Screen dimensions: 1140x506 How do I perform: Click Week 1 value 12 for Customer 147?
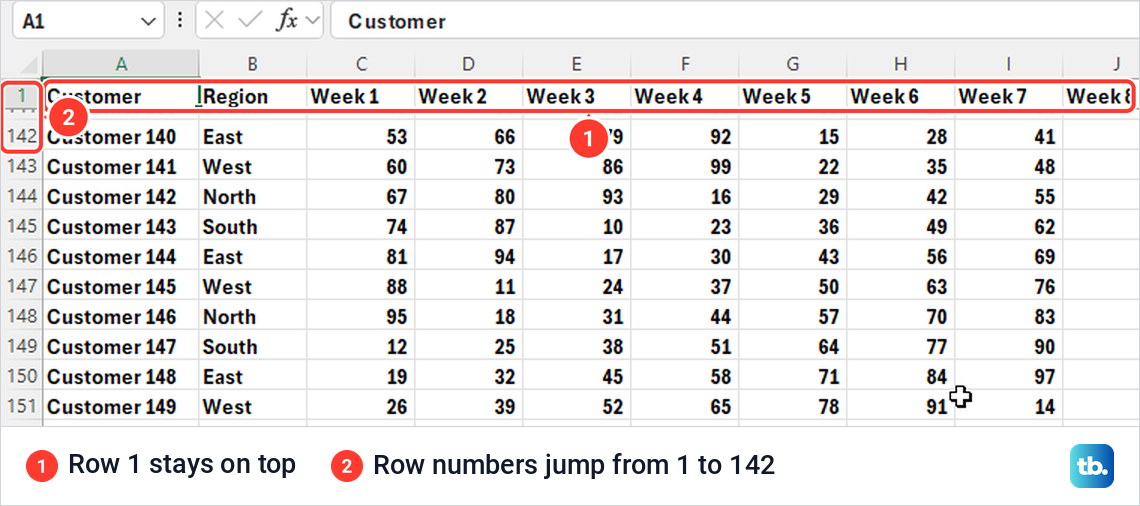[360, 347]
